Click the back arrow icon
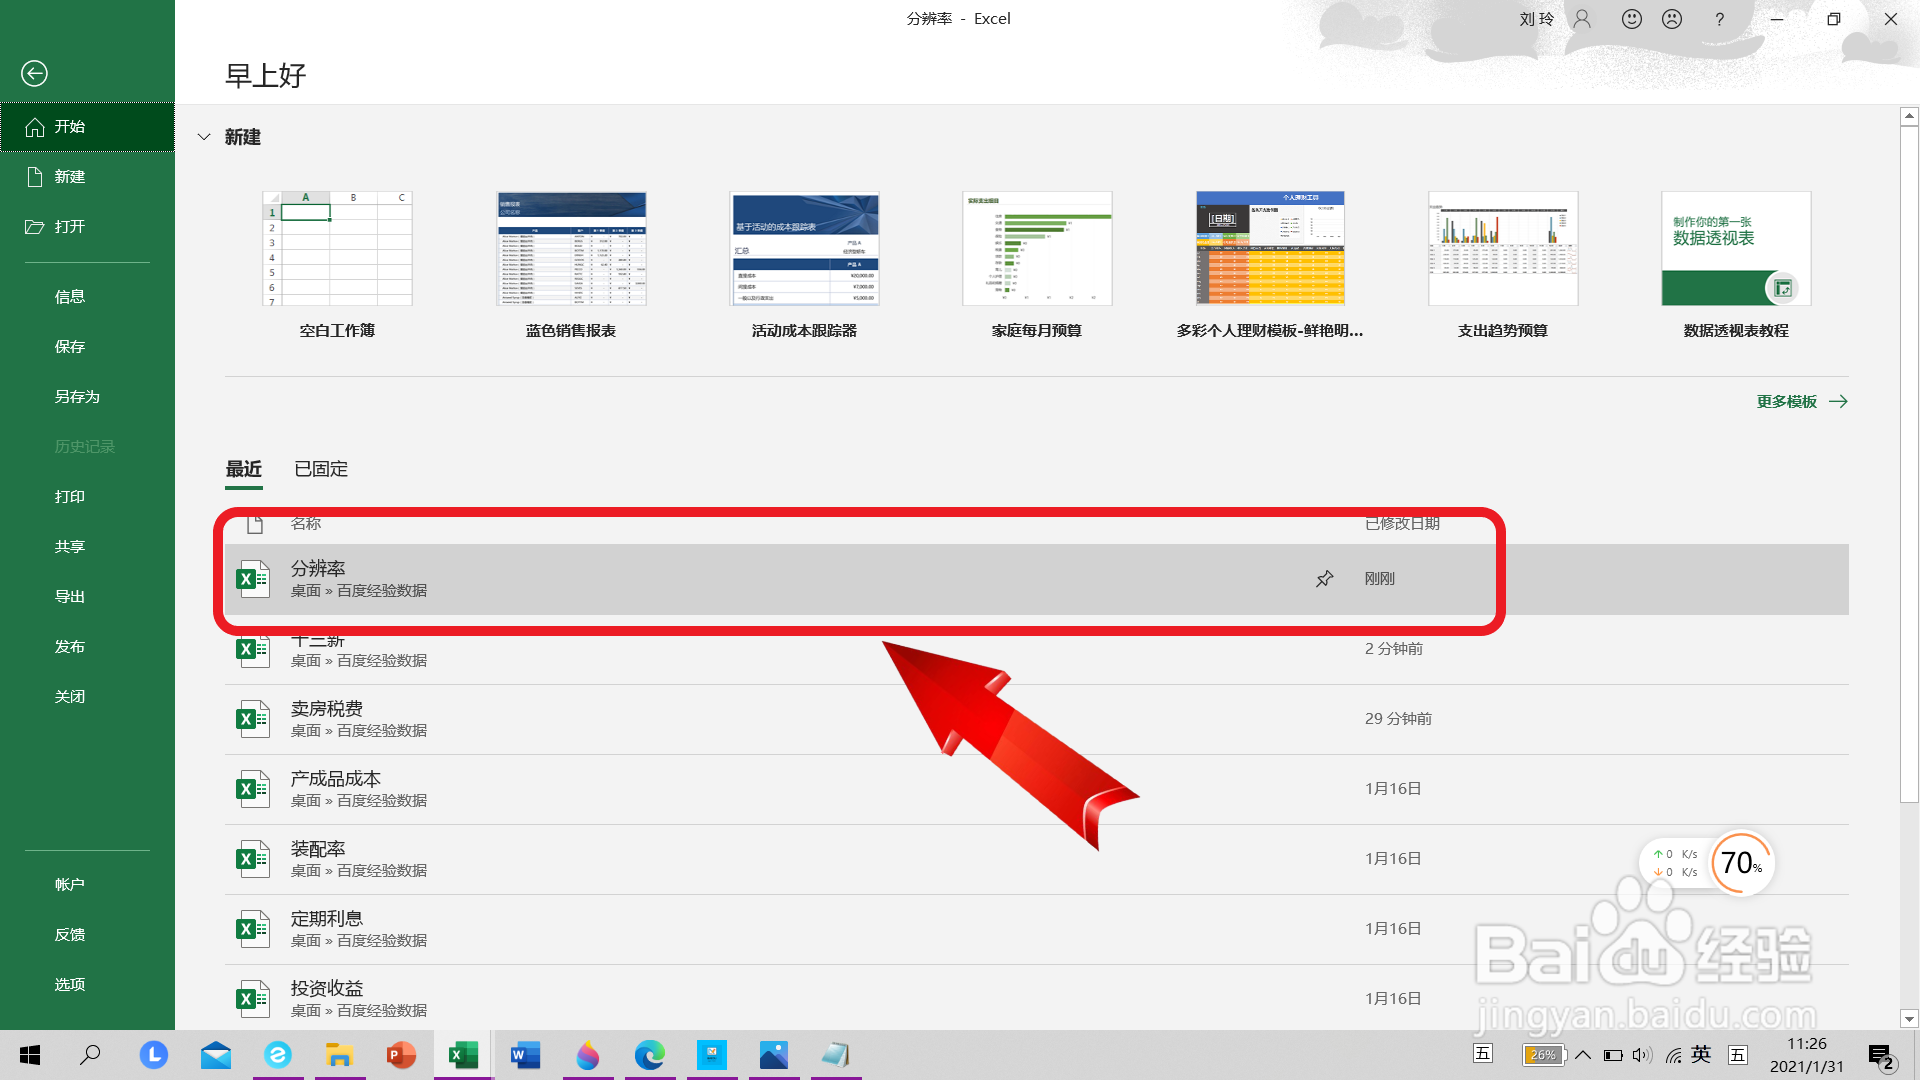The height and width of the screenshot is (1080, 1920). pyautogui.click(x=34, y=73)
